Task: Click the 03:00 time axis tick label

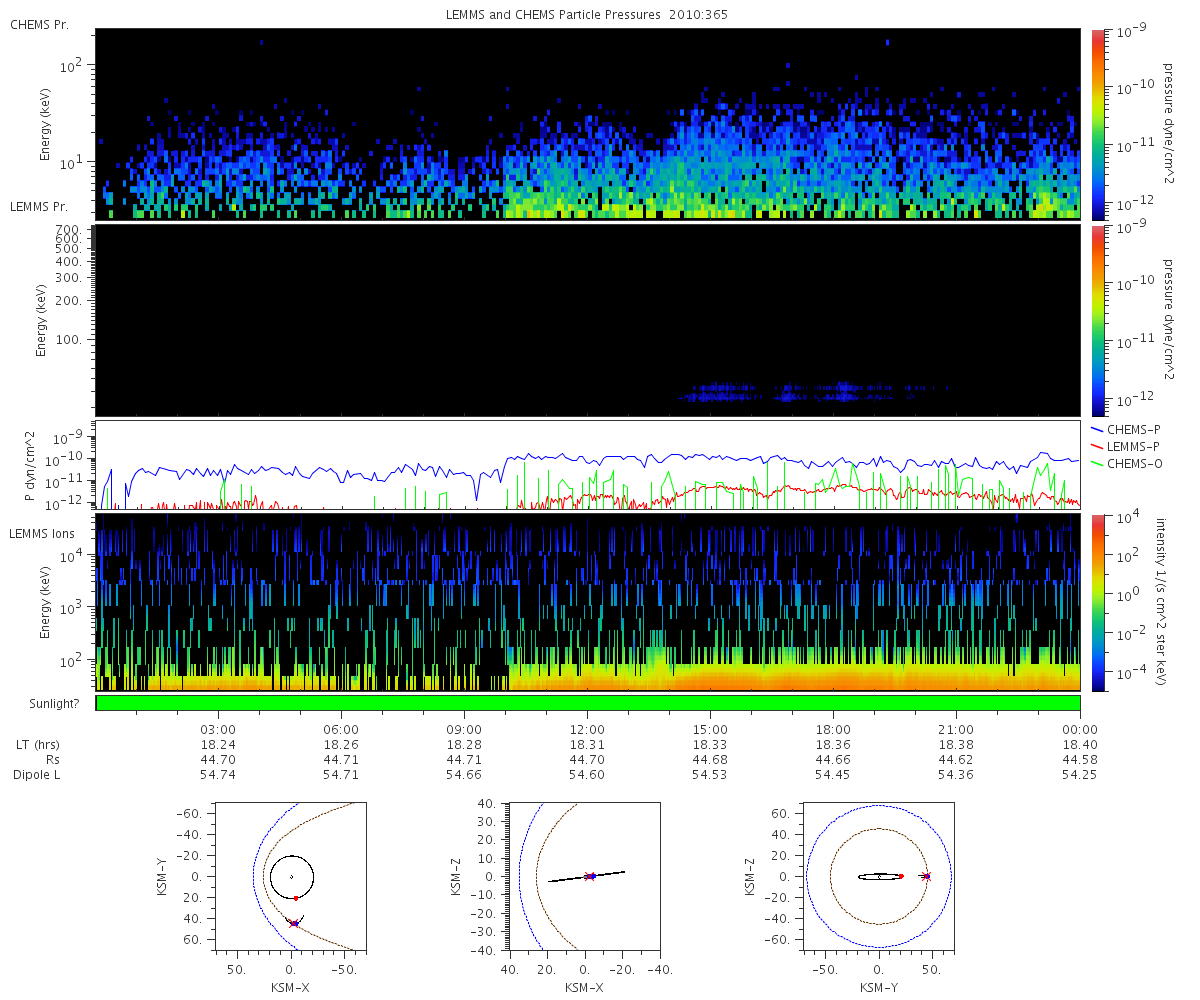Action: click(218, 729)
